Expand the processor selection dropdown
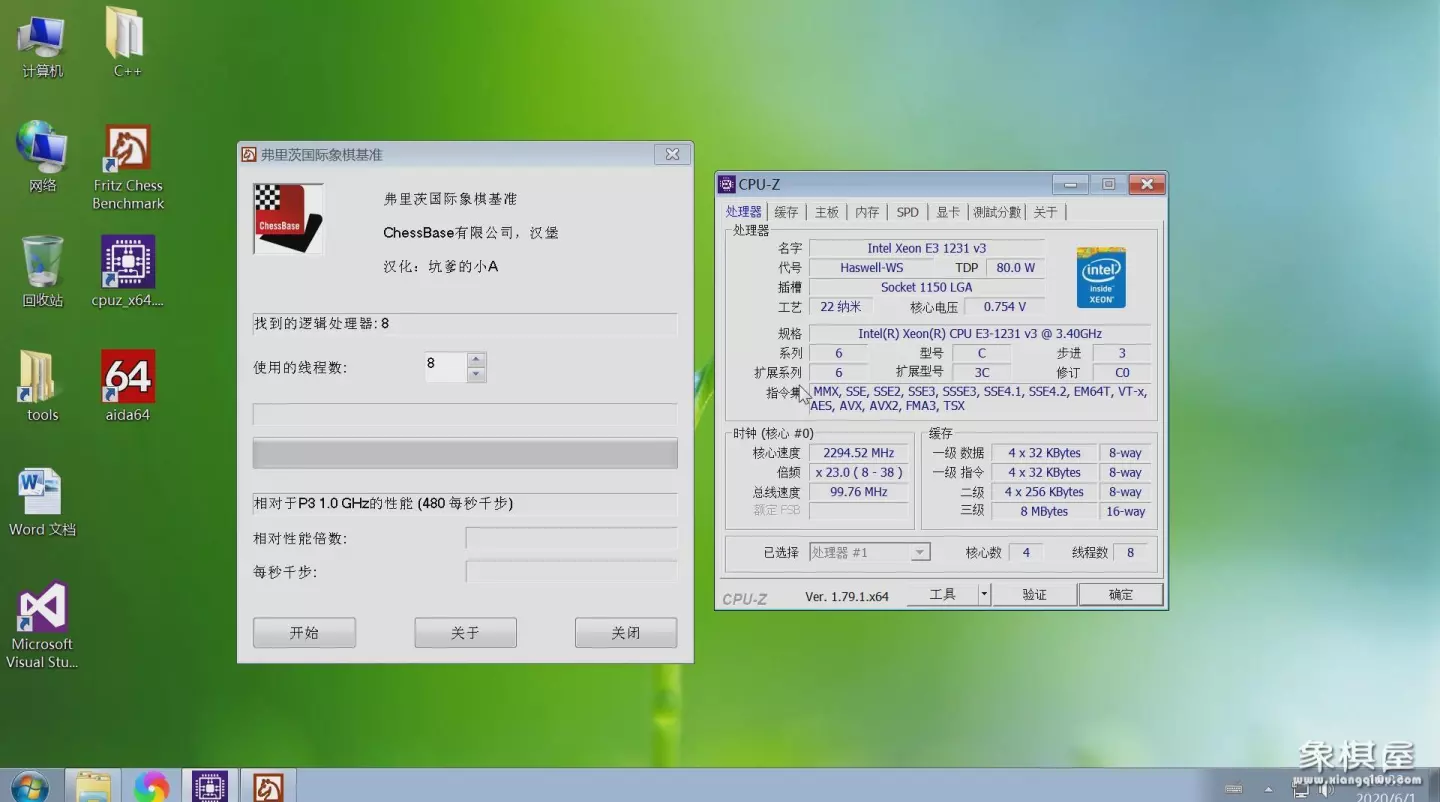 (x=920, y=553)
